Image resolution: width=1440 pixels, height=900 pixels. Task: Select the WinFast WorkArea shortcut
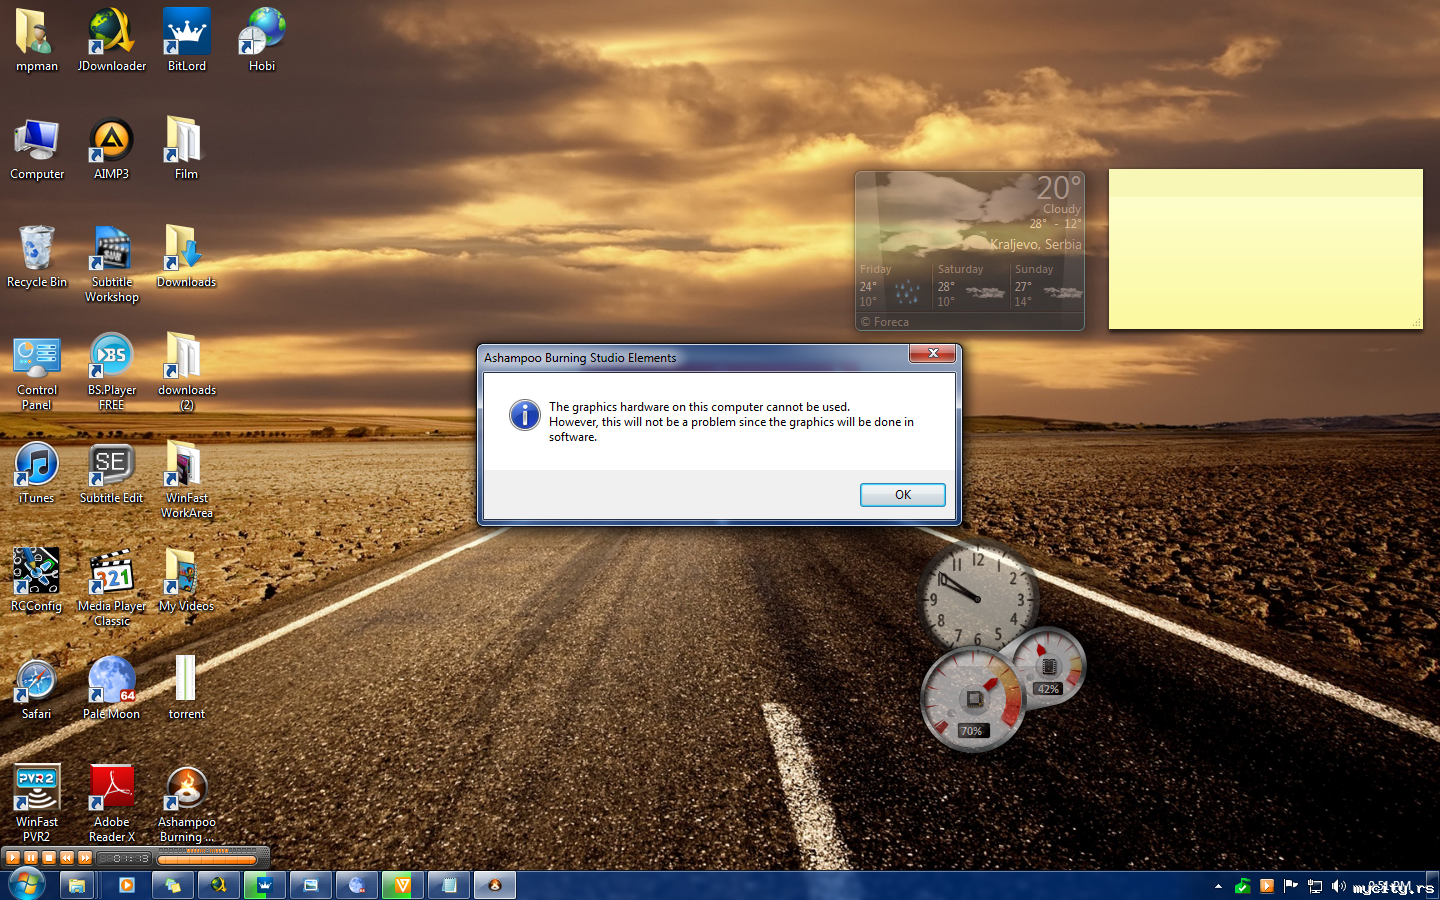point(187,480)
